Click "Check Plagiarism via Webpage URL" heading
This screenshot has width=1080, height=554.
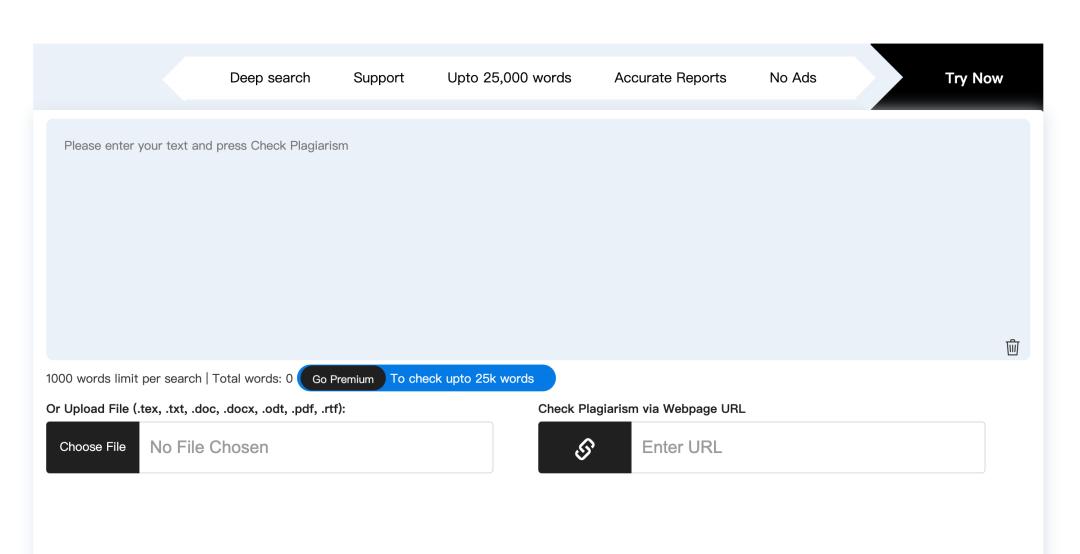pos(642,408)
